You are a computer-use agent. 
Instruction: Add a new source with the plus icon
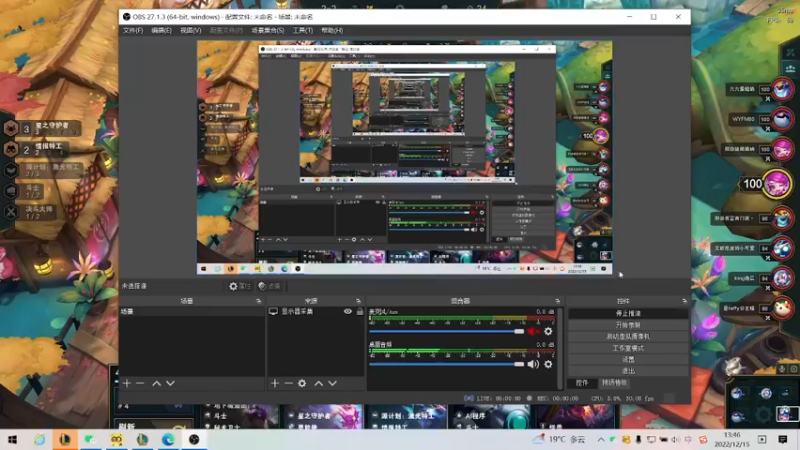(275, 383)
